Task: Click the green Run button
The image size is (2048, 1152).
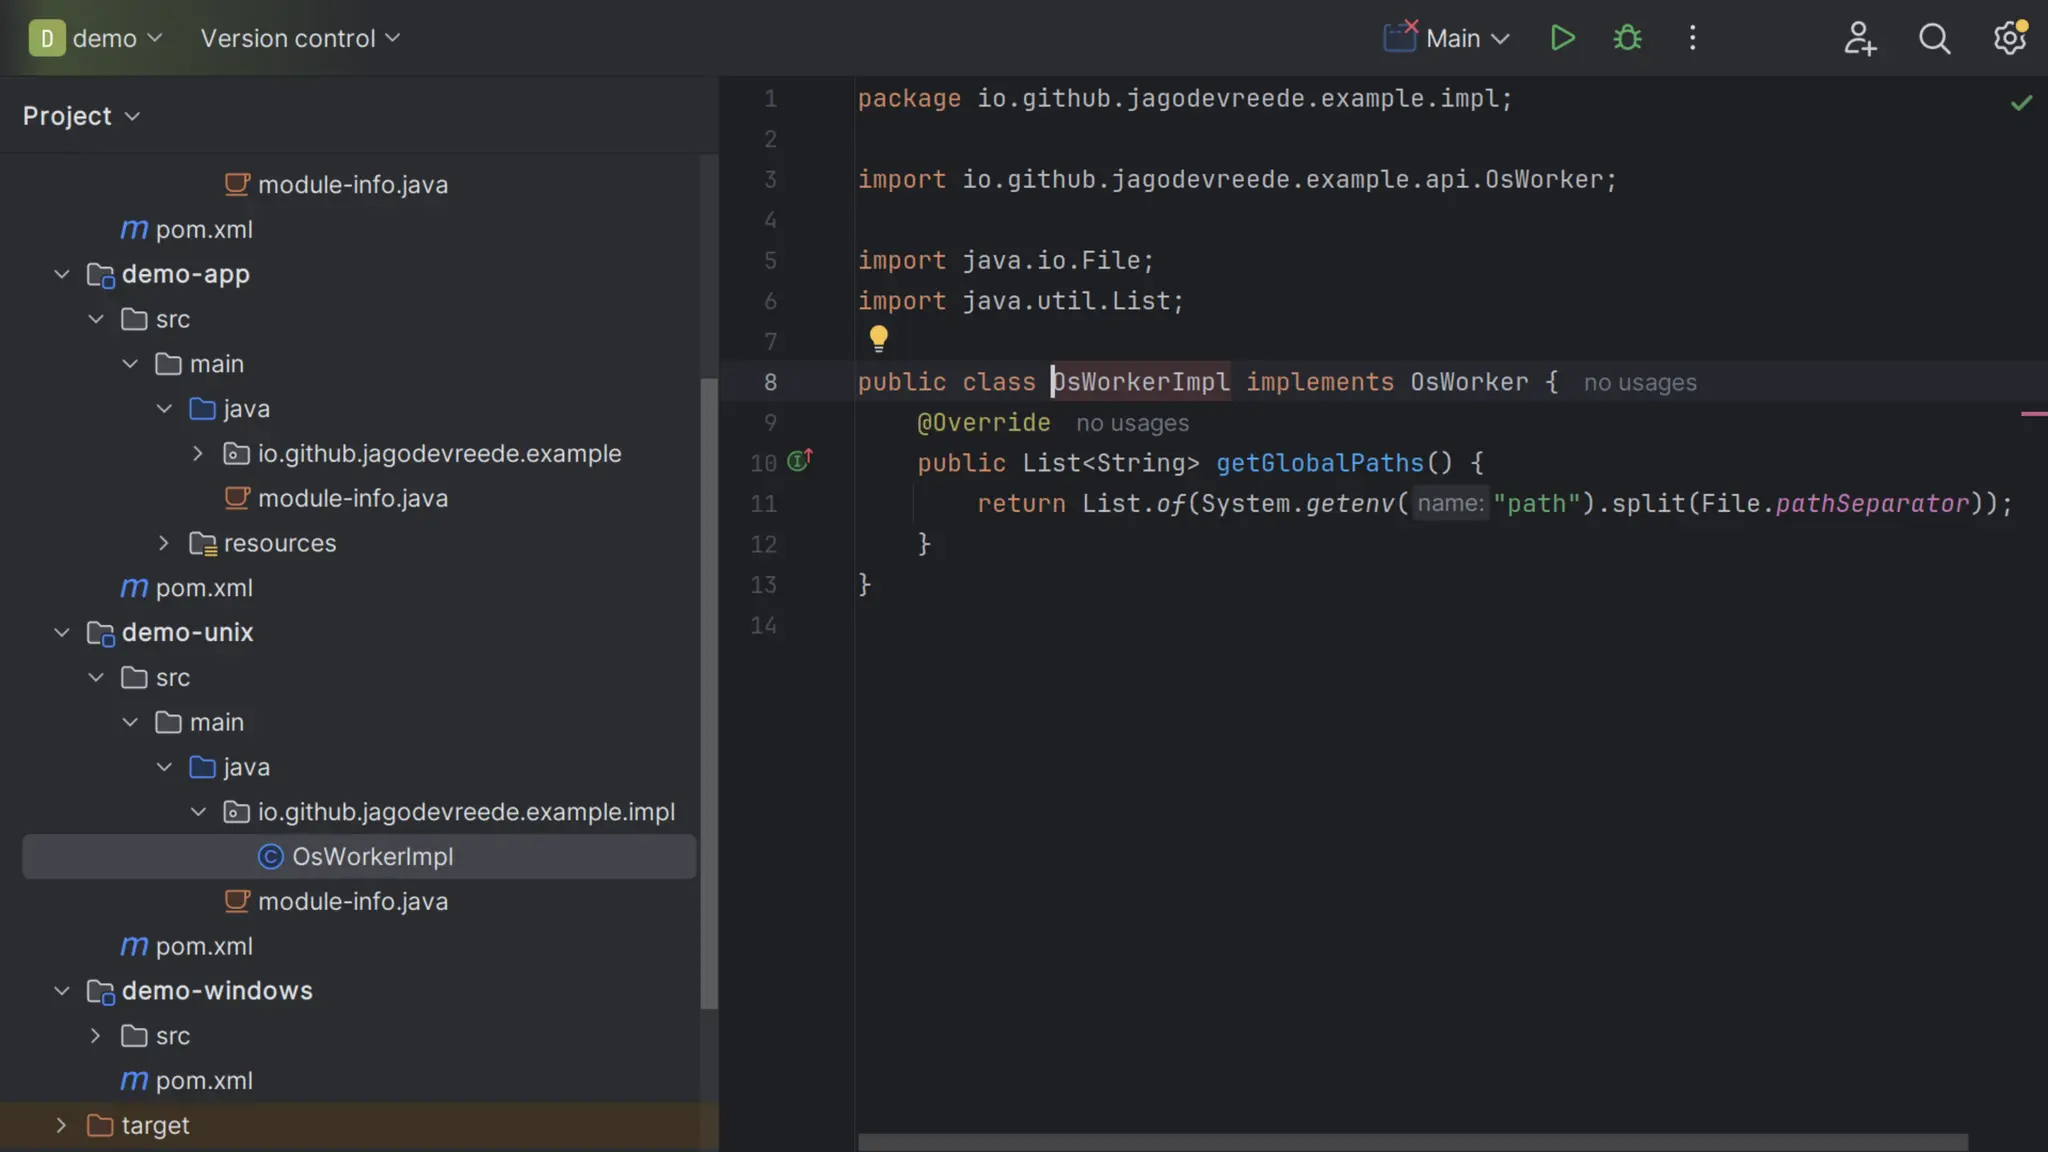Action: click(x=1562, y=38)
